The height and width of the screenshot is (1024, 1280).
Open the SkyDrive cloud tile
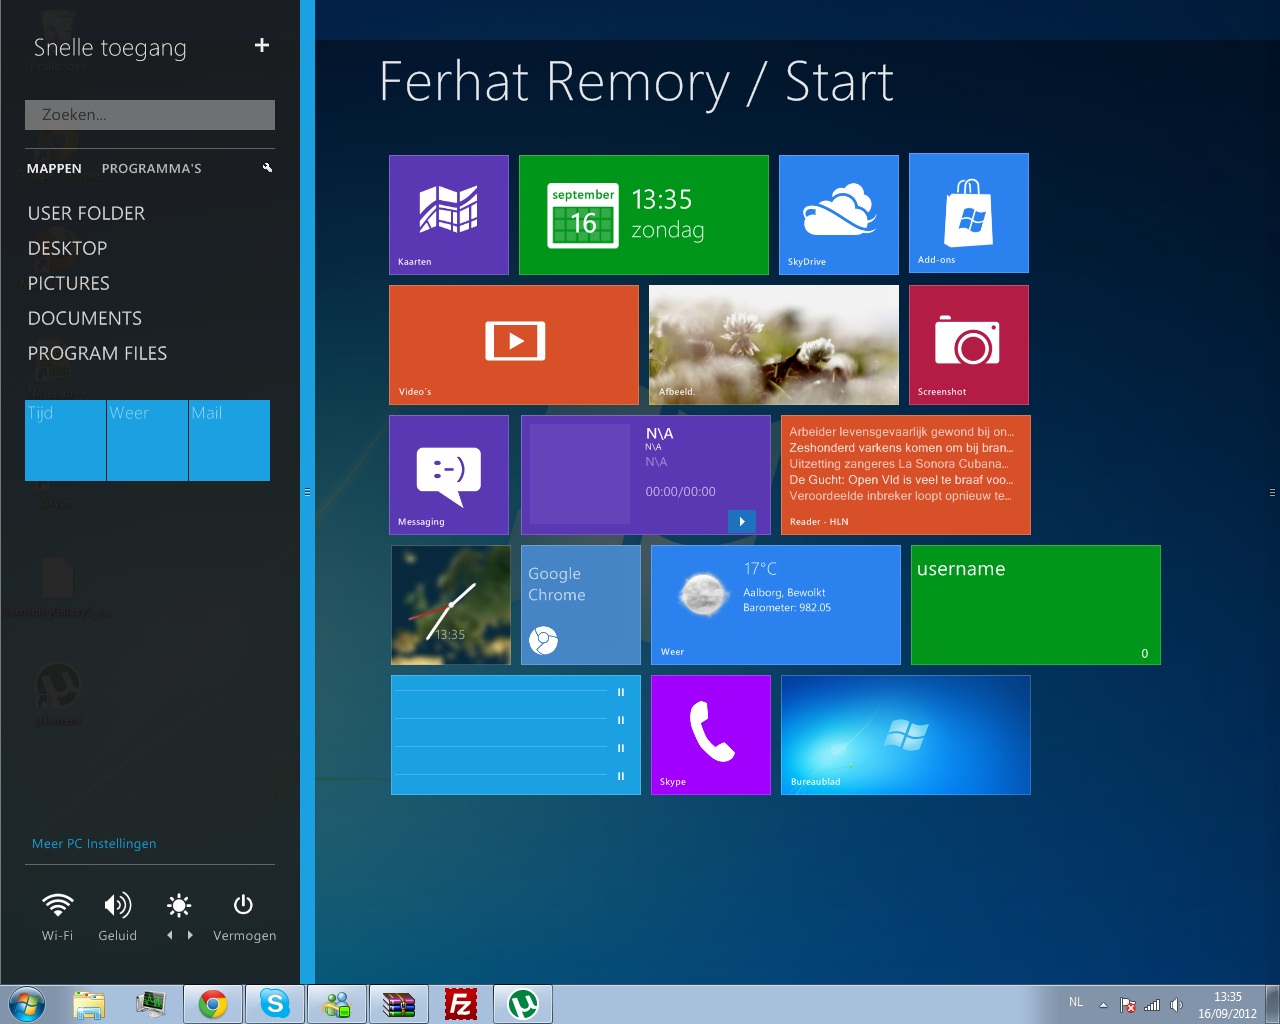pos(838,214)
